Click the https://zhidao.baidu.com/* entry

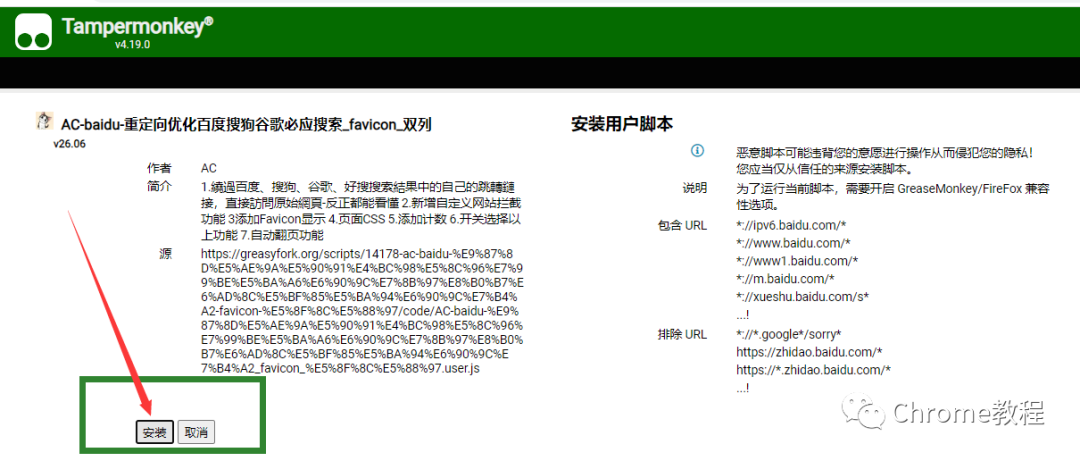point(809,352)
